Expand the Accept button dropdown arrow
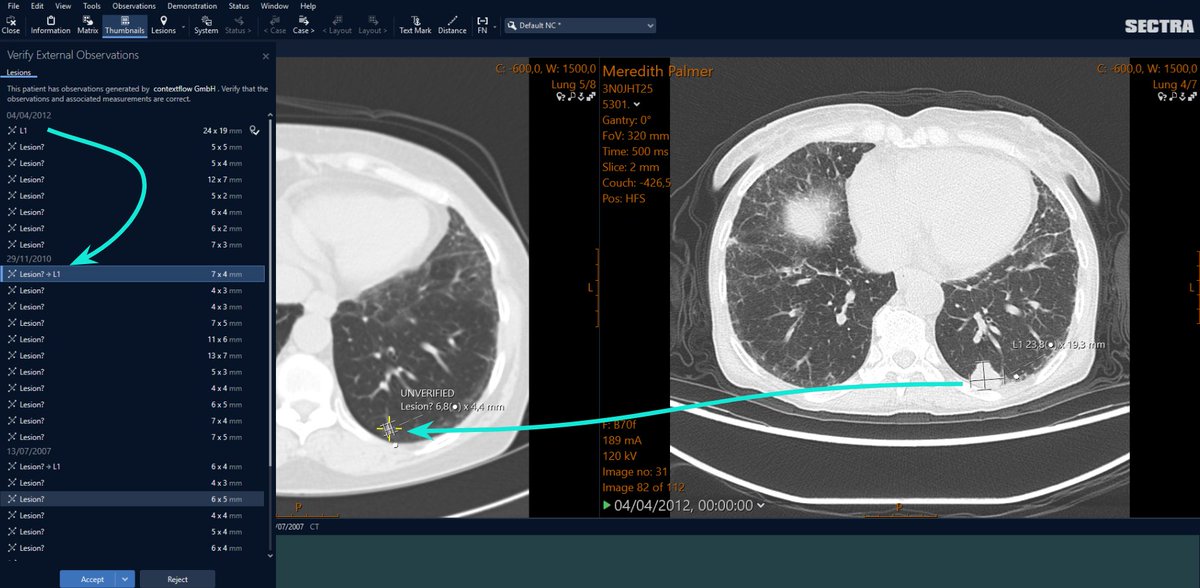Viewport: 1200px width, 588px height. coord(125,578)
